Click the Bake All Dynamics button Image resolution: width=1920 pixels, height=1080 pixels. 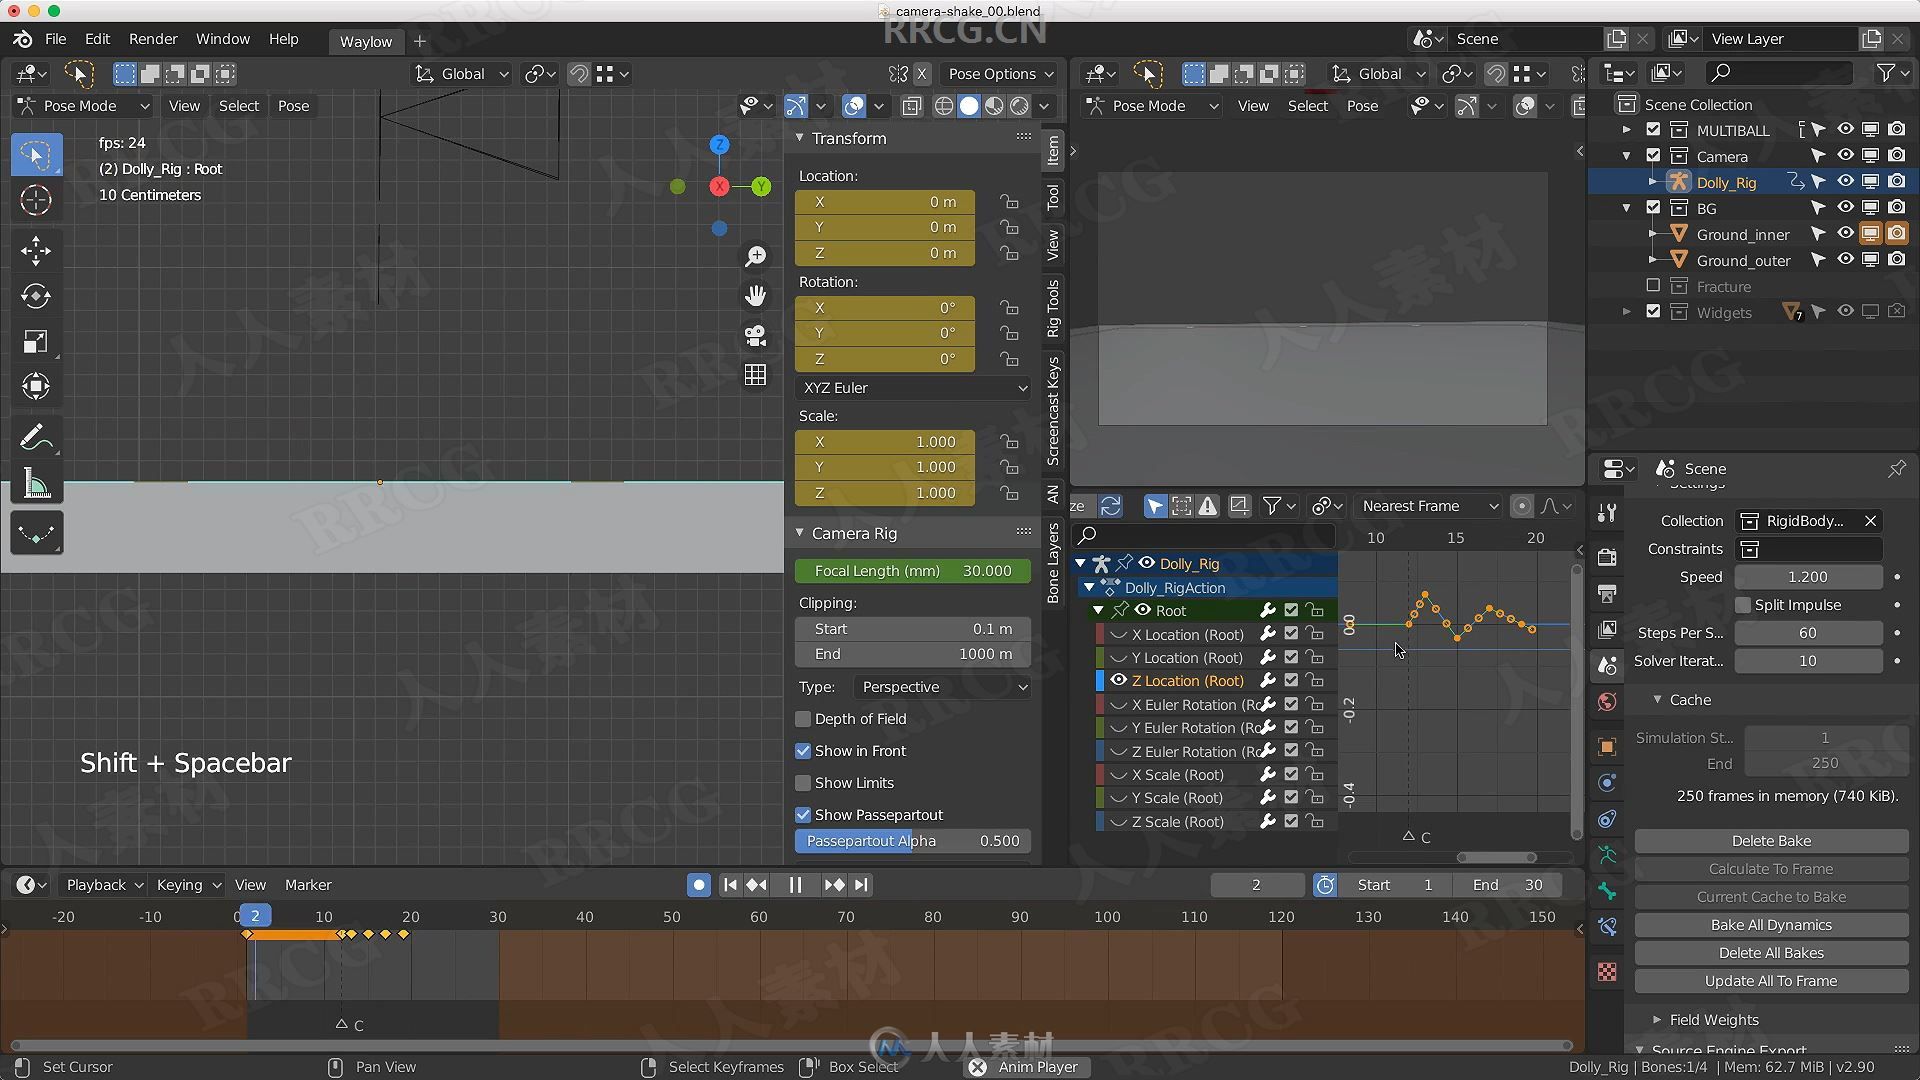point(1771,923)
